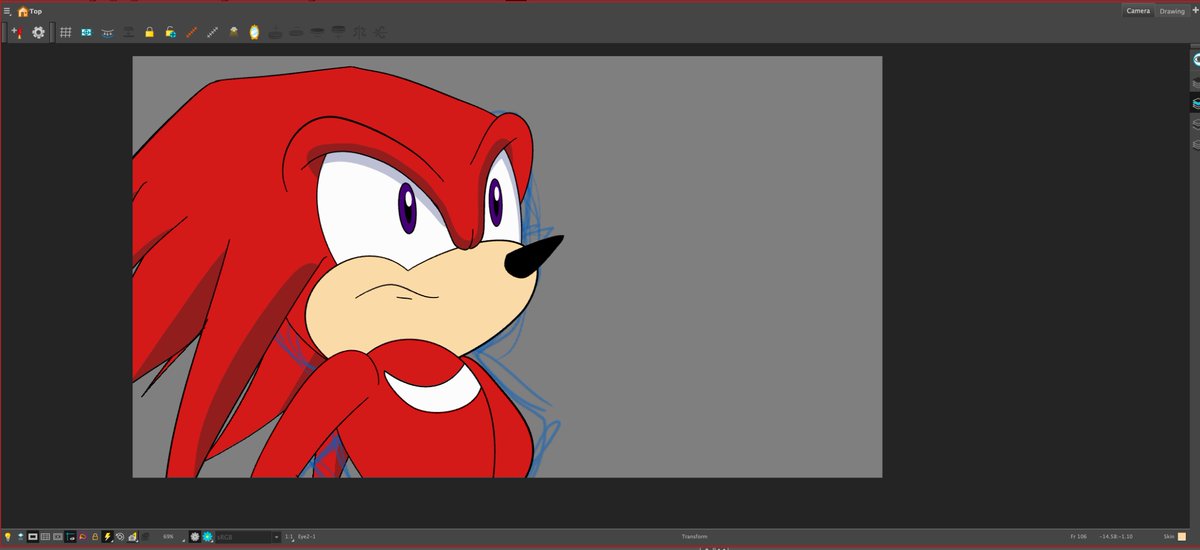Image resolution: width=1200 pixels, height=550 pixels.
Task: Click the yellow and grey icon after the target icon
Action: [132, 537]
